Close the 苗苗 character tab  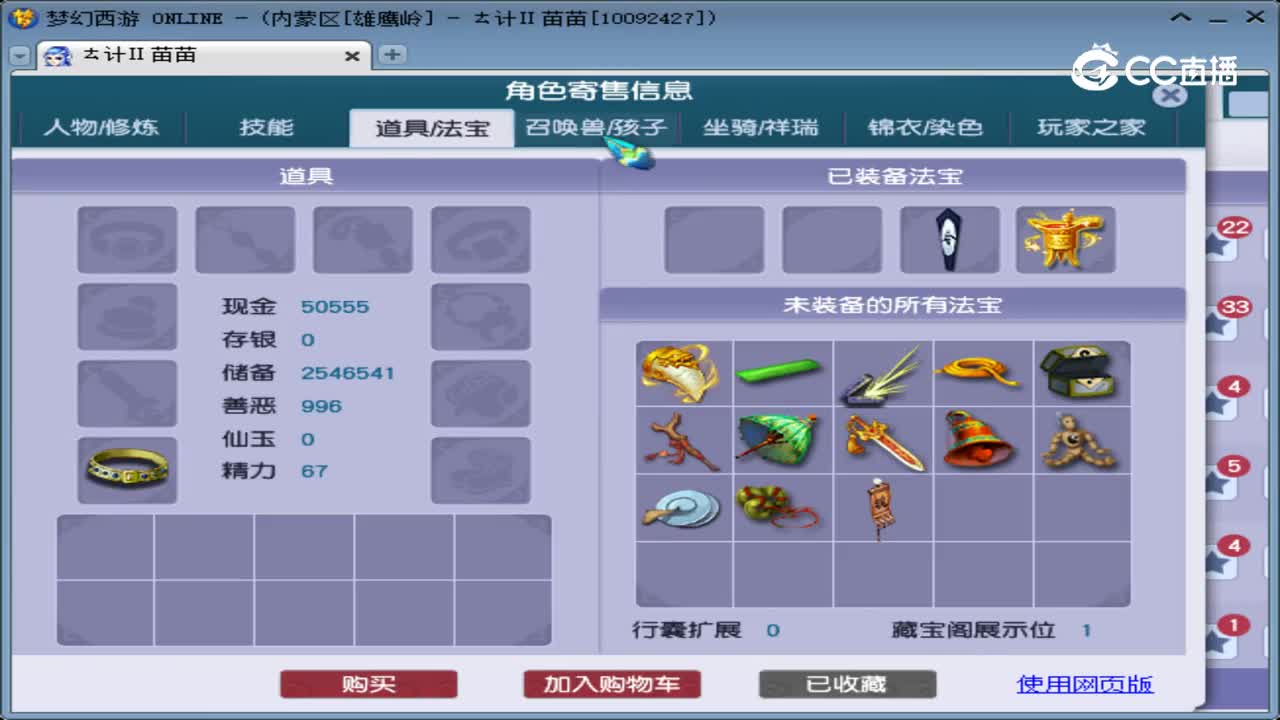pos(352,56)
